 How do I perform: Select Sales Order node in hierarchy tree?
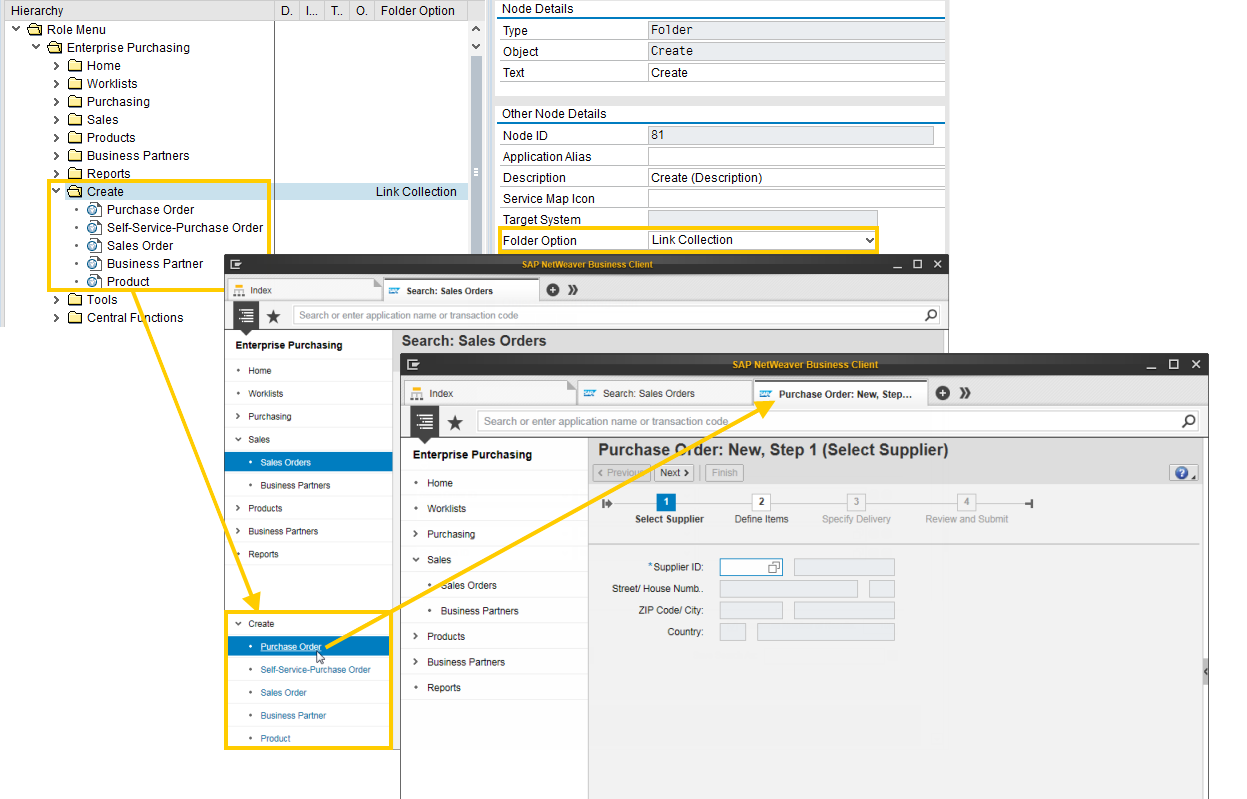click(140, 246)
